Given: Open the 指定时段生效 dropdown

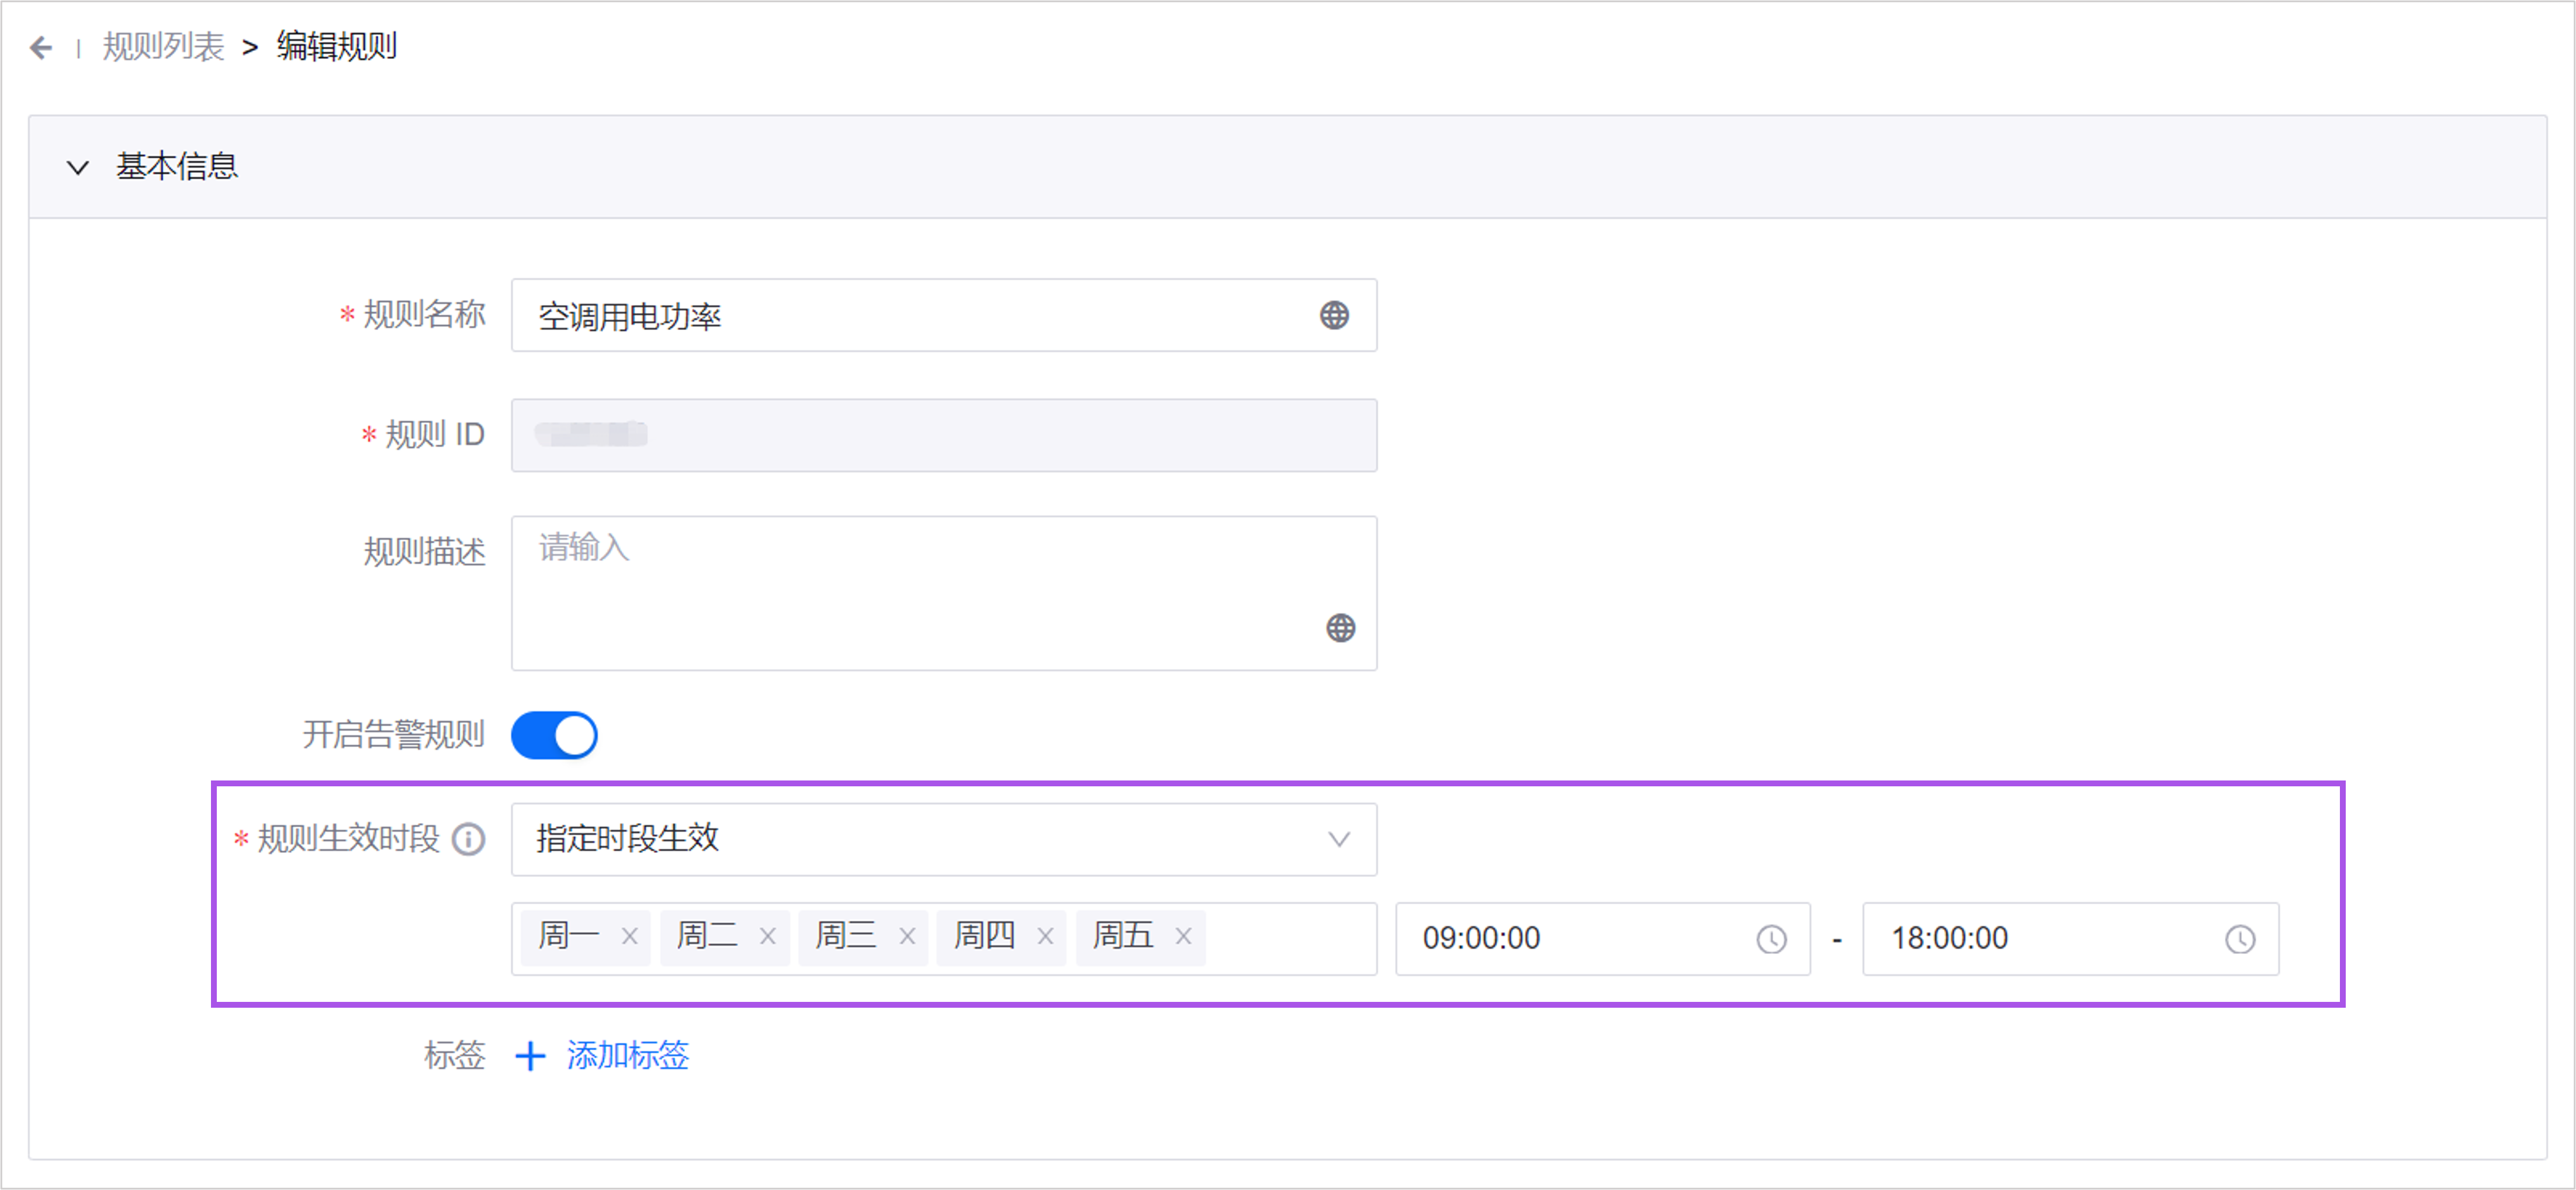Looking at the screenshot, I should tap(943, 839).
